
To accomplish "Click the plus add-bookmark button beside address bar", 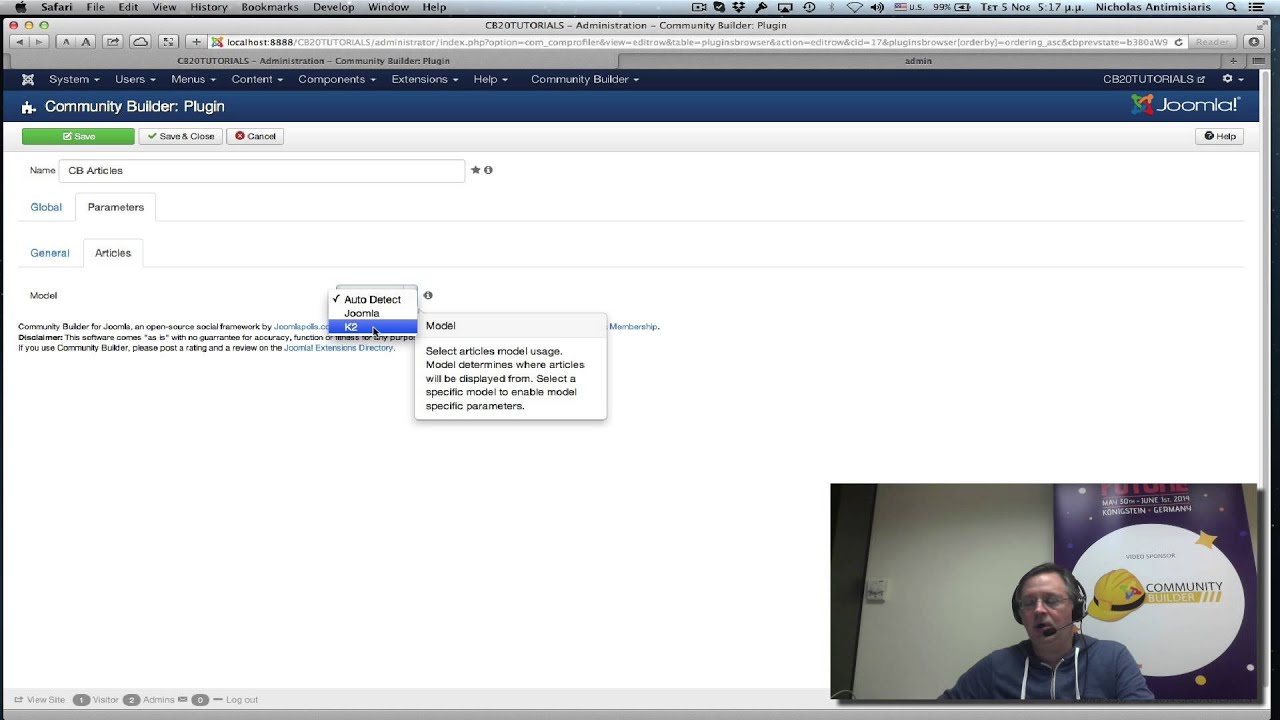I will point(196,42).
